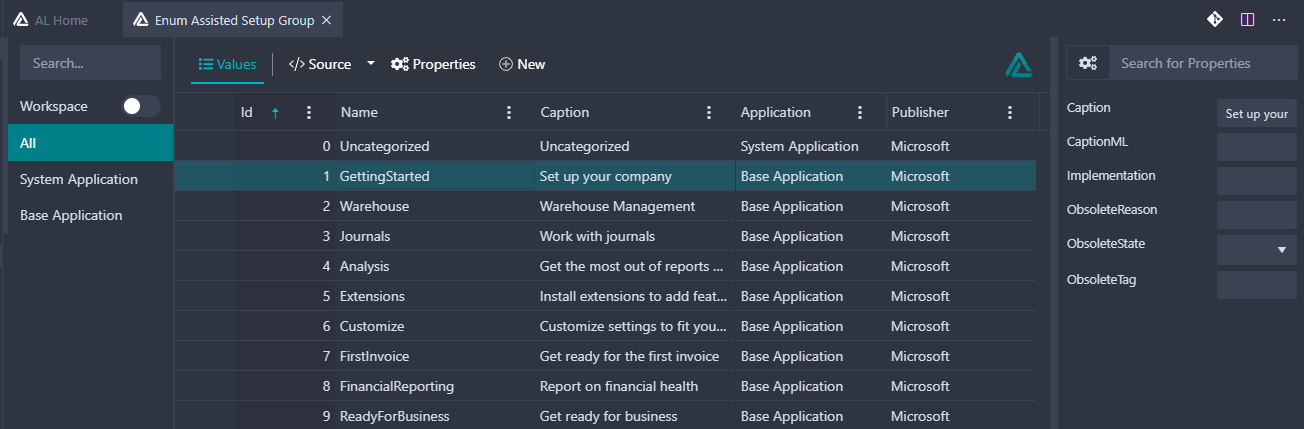Click the properties gears icon beside search
The width and height of the screenshot is (1304, 429).
tap(1088, 63)
